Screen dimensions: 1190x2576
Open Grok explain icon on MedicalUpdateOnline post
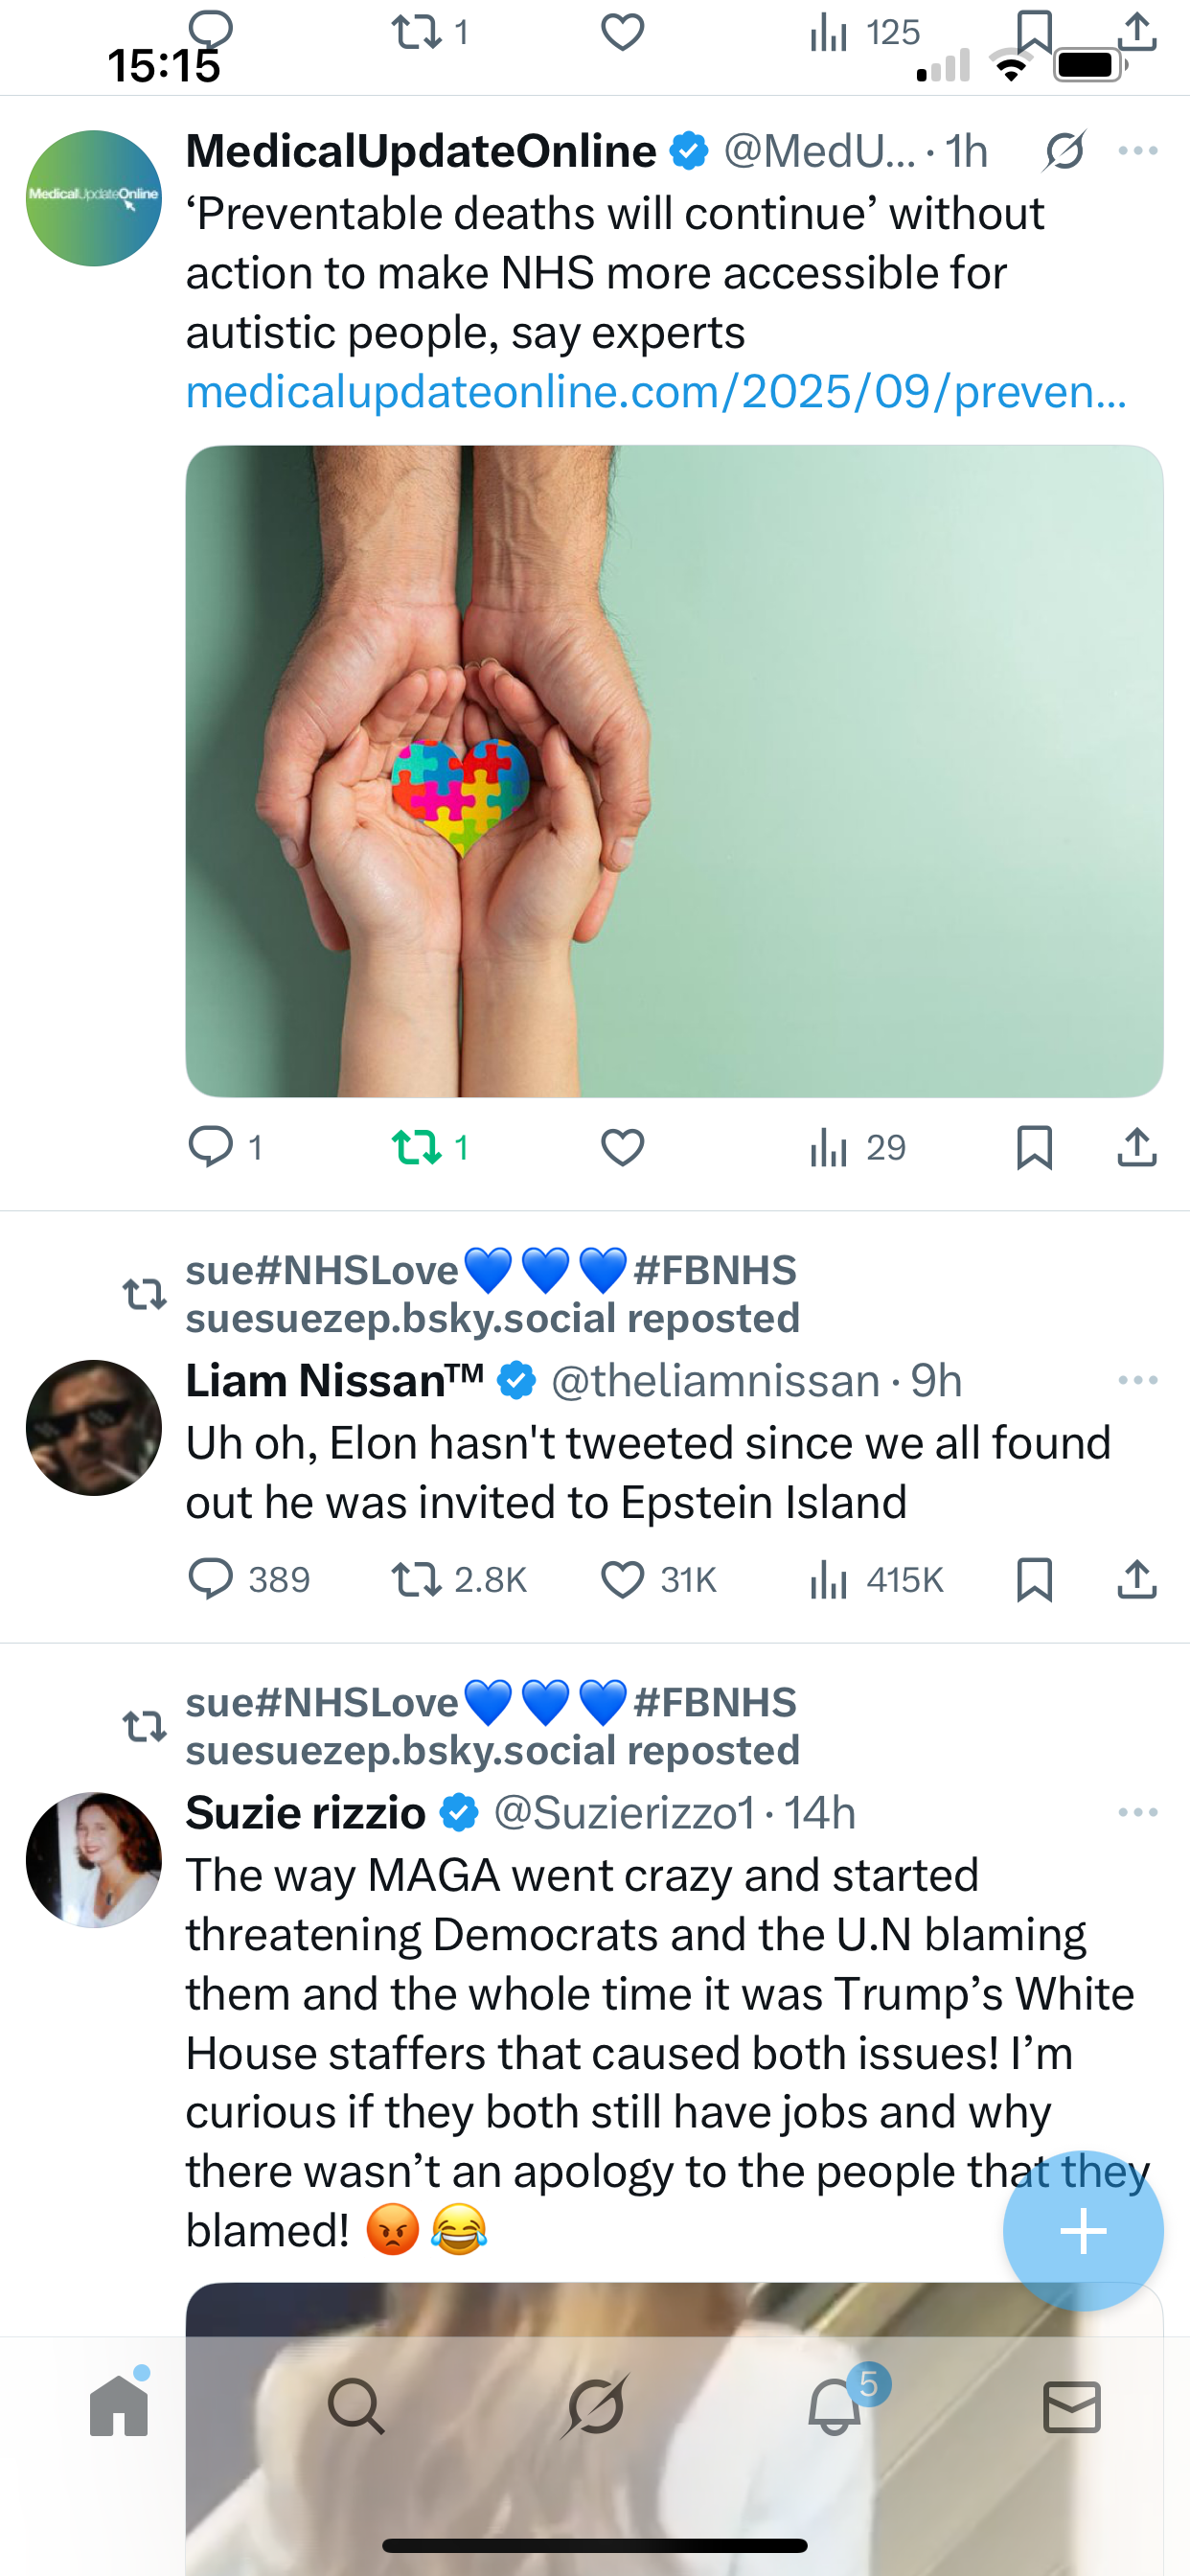(x=1064, y=151)
